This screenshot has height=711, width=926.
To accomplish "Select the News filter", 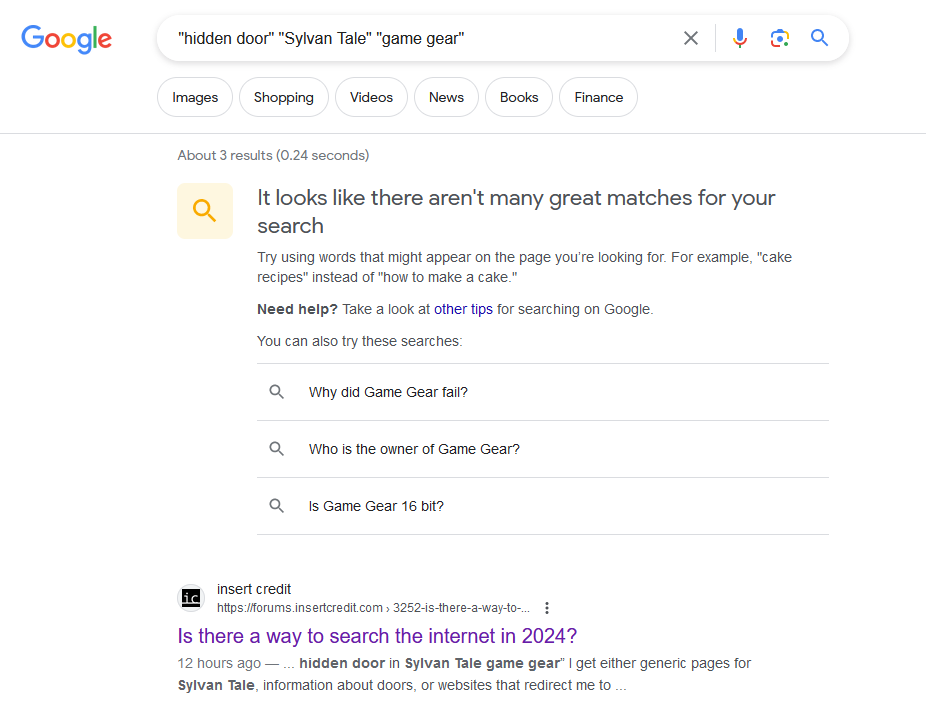I will tap(446, 97).
